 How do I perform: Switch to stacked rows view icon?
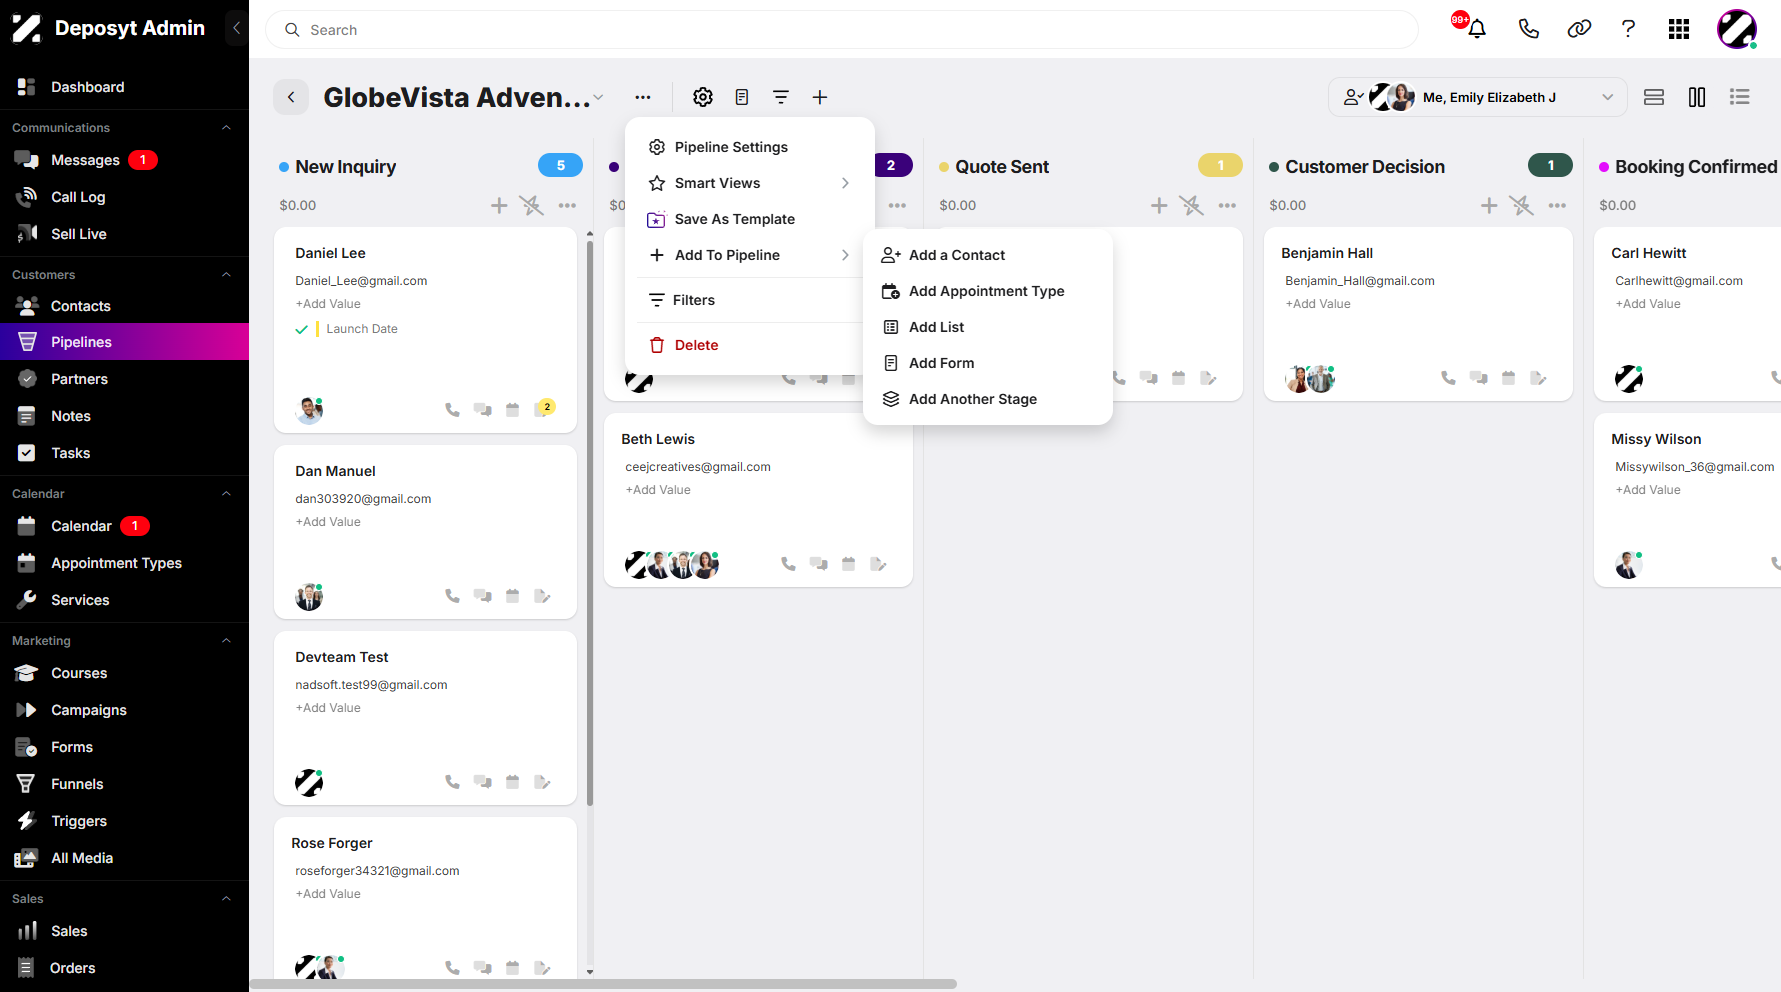click(1654, 97)
